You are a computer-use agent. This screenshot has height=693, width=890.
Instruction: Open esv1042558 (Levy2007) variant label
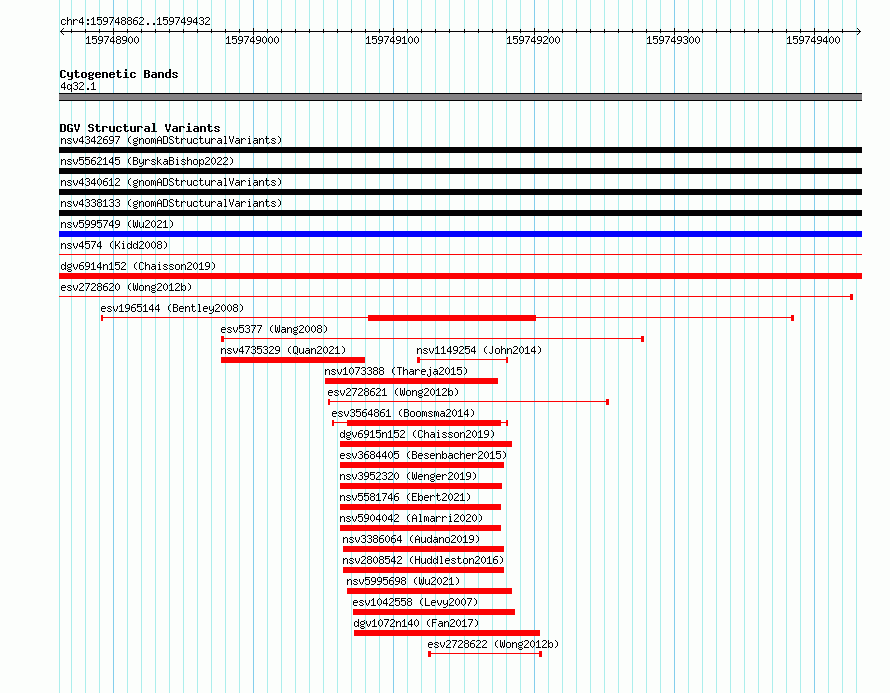415,602
